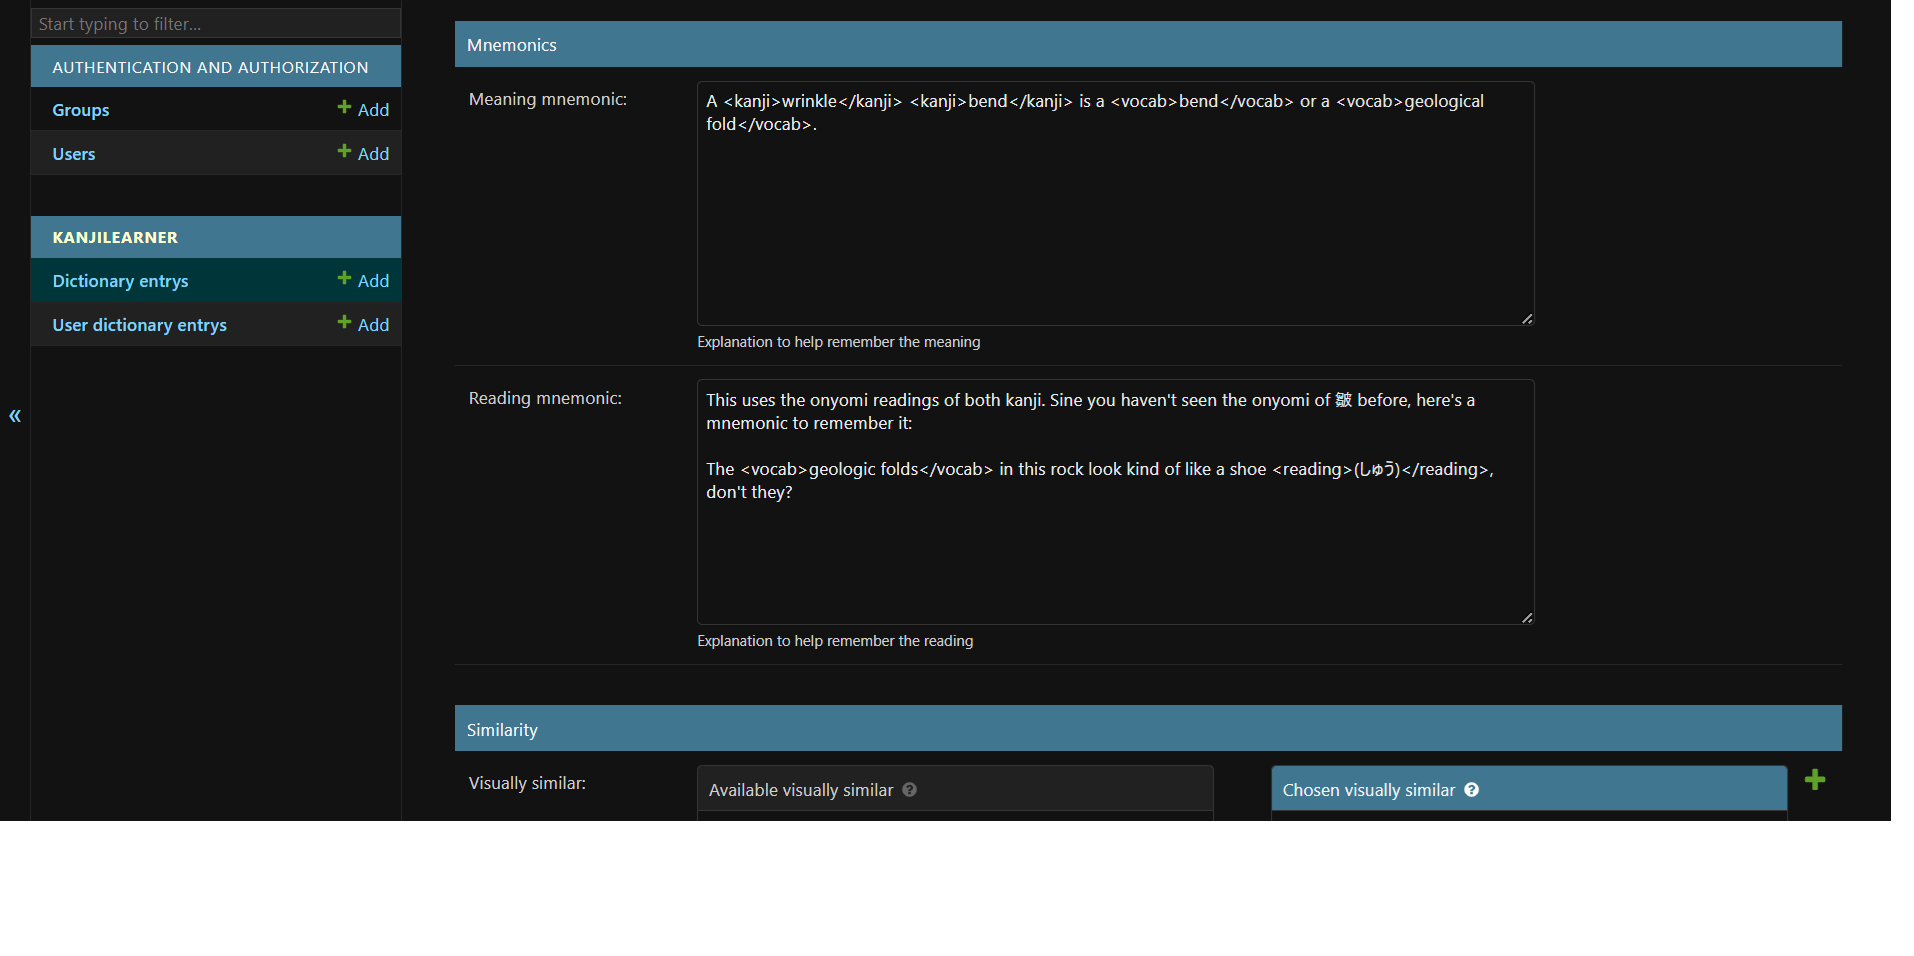Click the Meaning mnemonic textarea resize handle
Screen dimensions: 1914x956
1526,318
